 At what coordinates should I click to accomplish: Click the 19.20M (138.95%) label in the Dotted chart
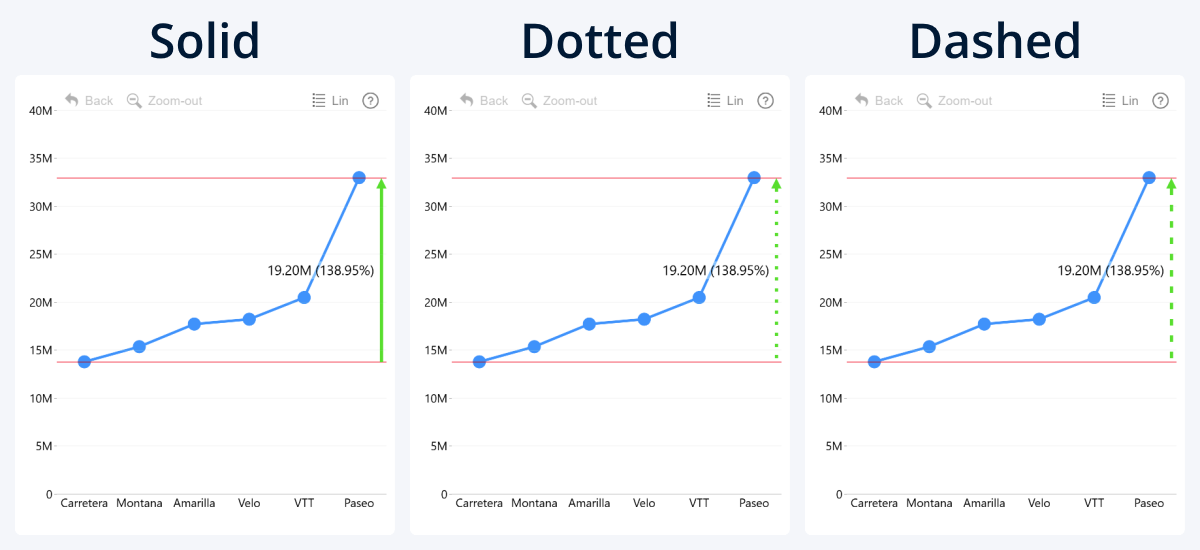[x=715, y=270]
